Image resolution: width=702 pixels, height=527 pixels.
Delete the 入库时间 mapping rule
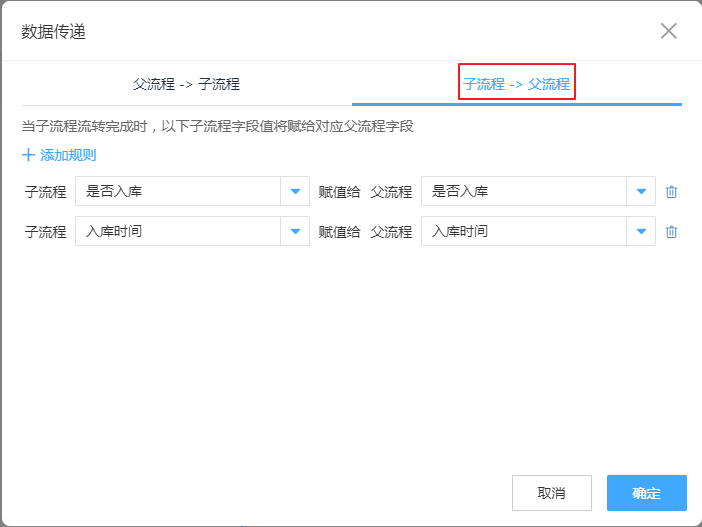pos(671,232)
